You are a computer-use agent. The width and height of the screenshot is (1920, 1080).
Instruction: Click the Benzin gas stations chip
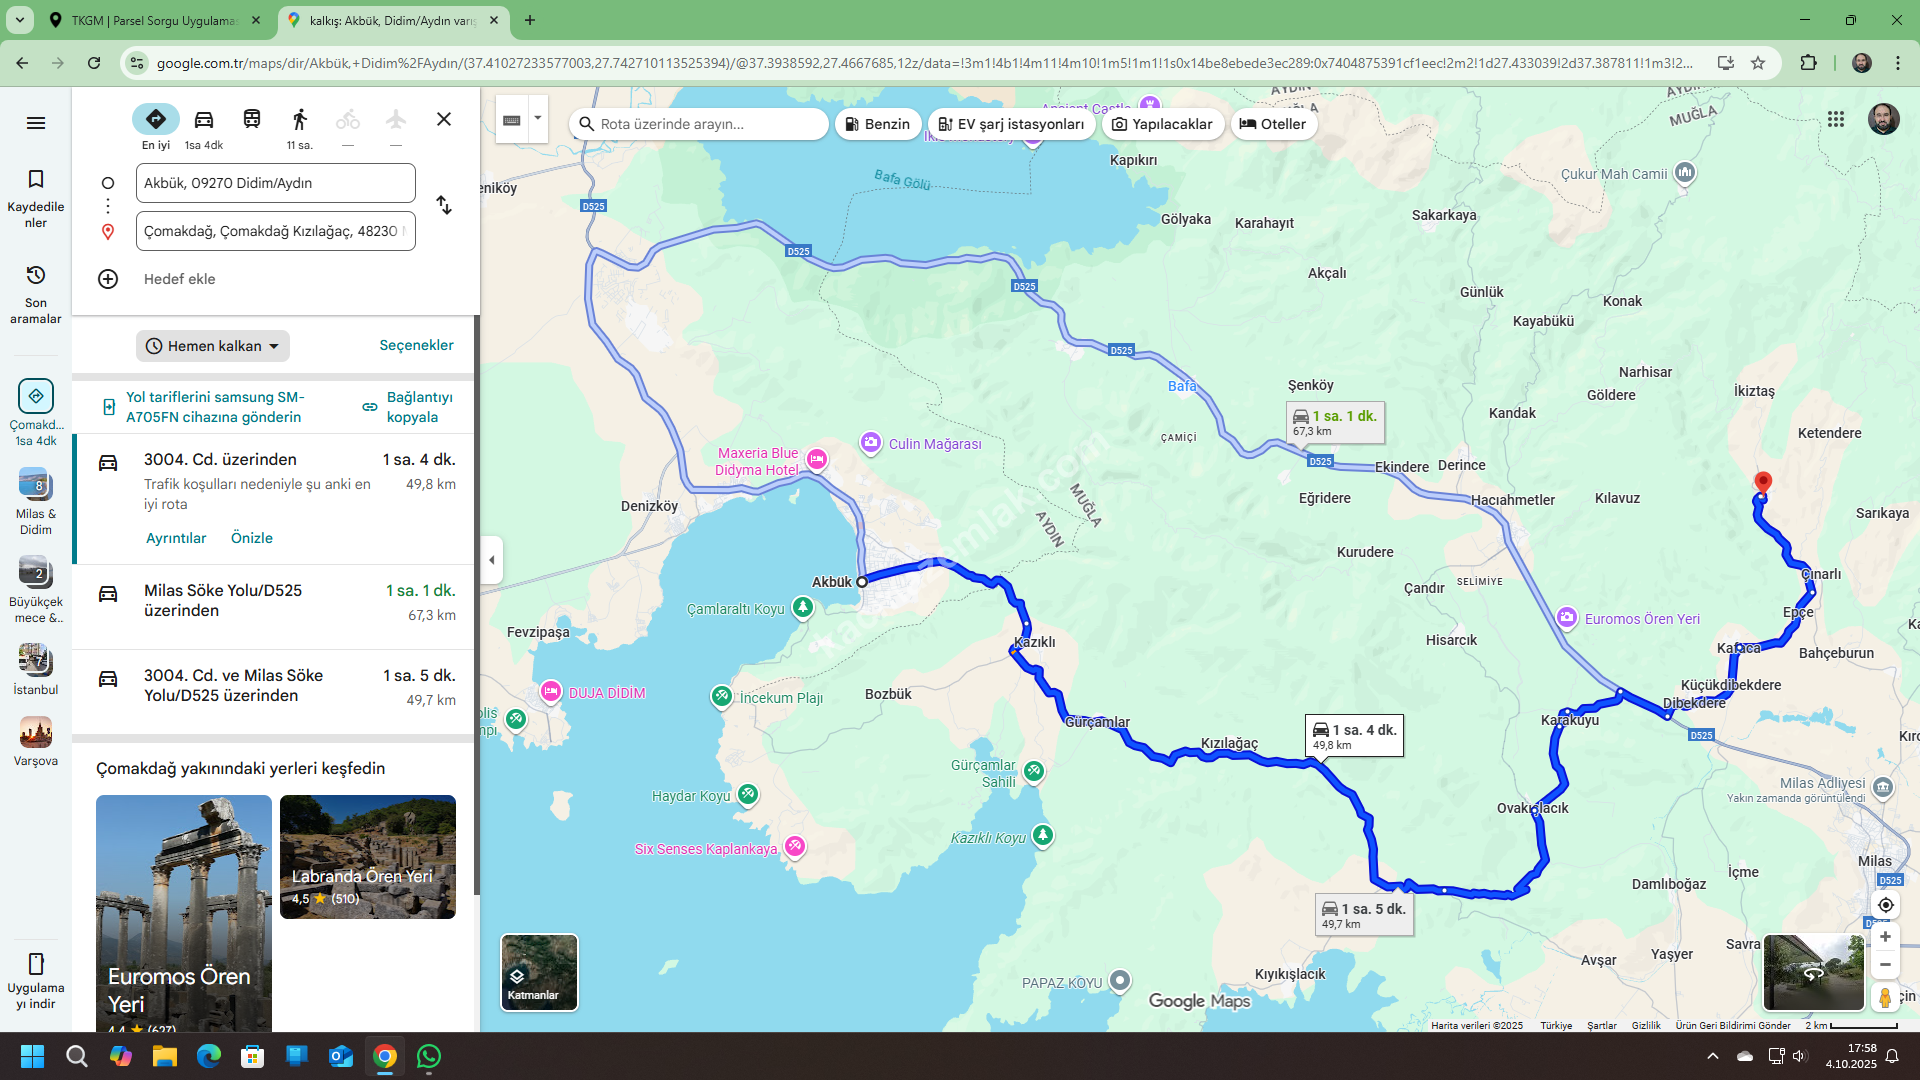877,124
